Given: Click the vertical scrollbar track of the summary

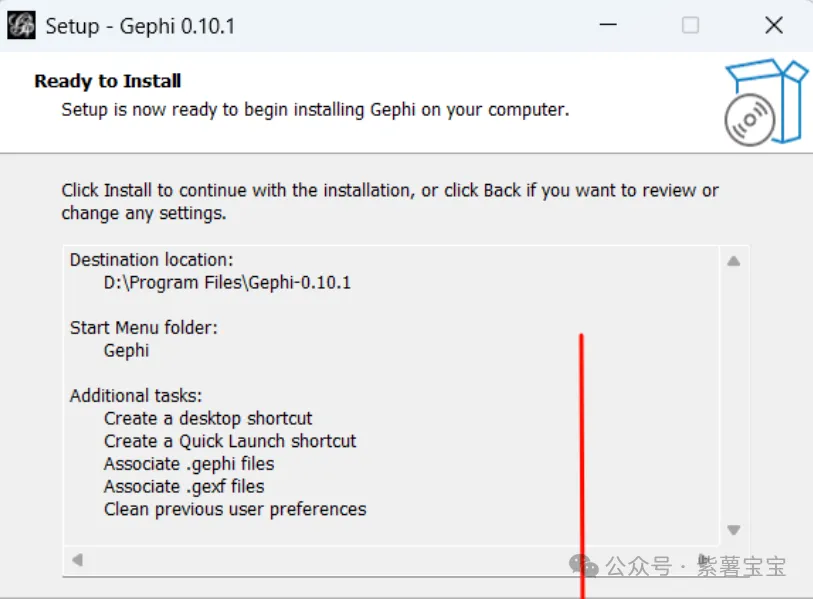Looking at the screenshot, I should (x=733, y=395).
